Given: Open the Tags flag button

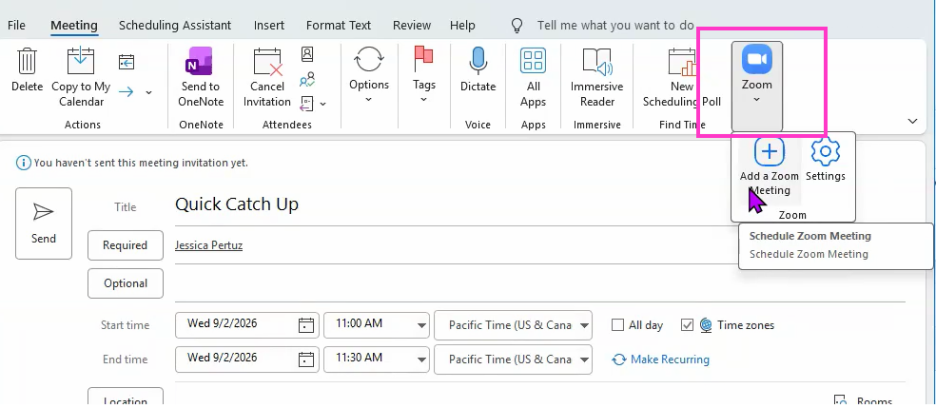Looking at the screenshot, I should 424,75.
